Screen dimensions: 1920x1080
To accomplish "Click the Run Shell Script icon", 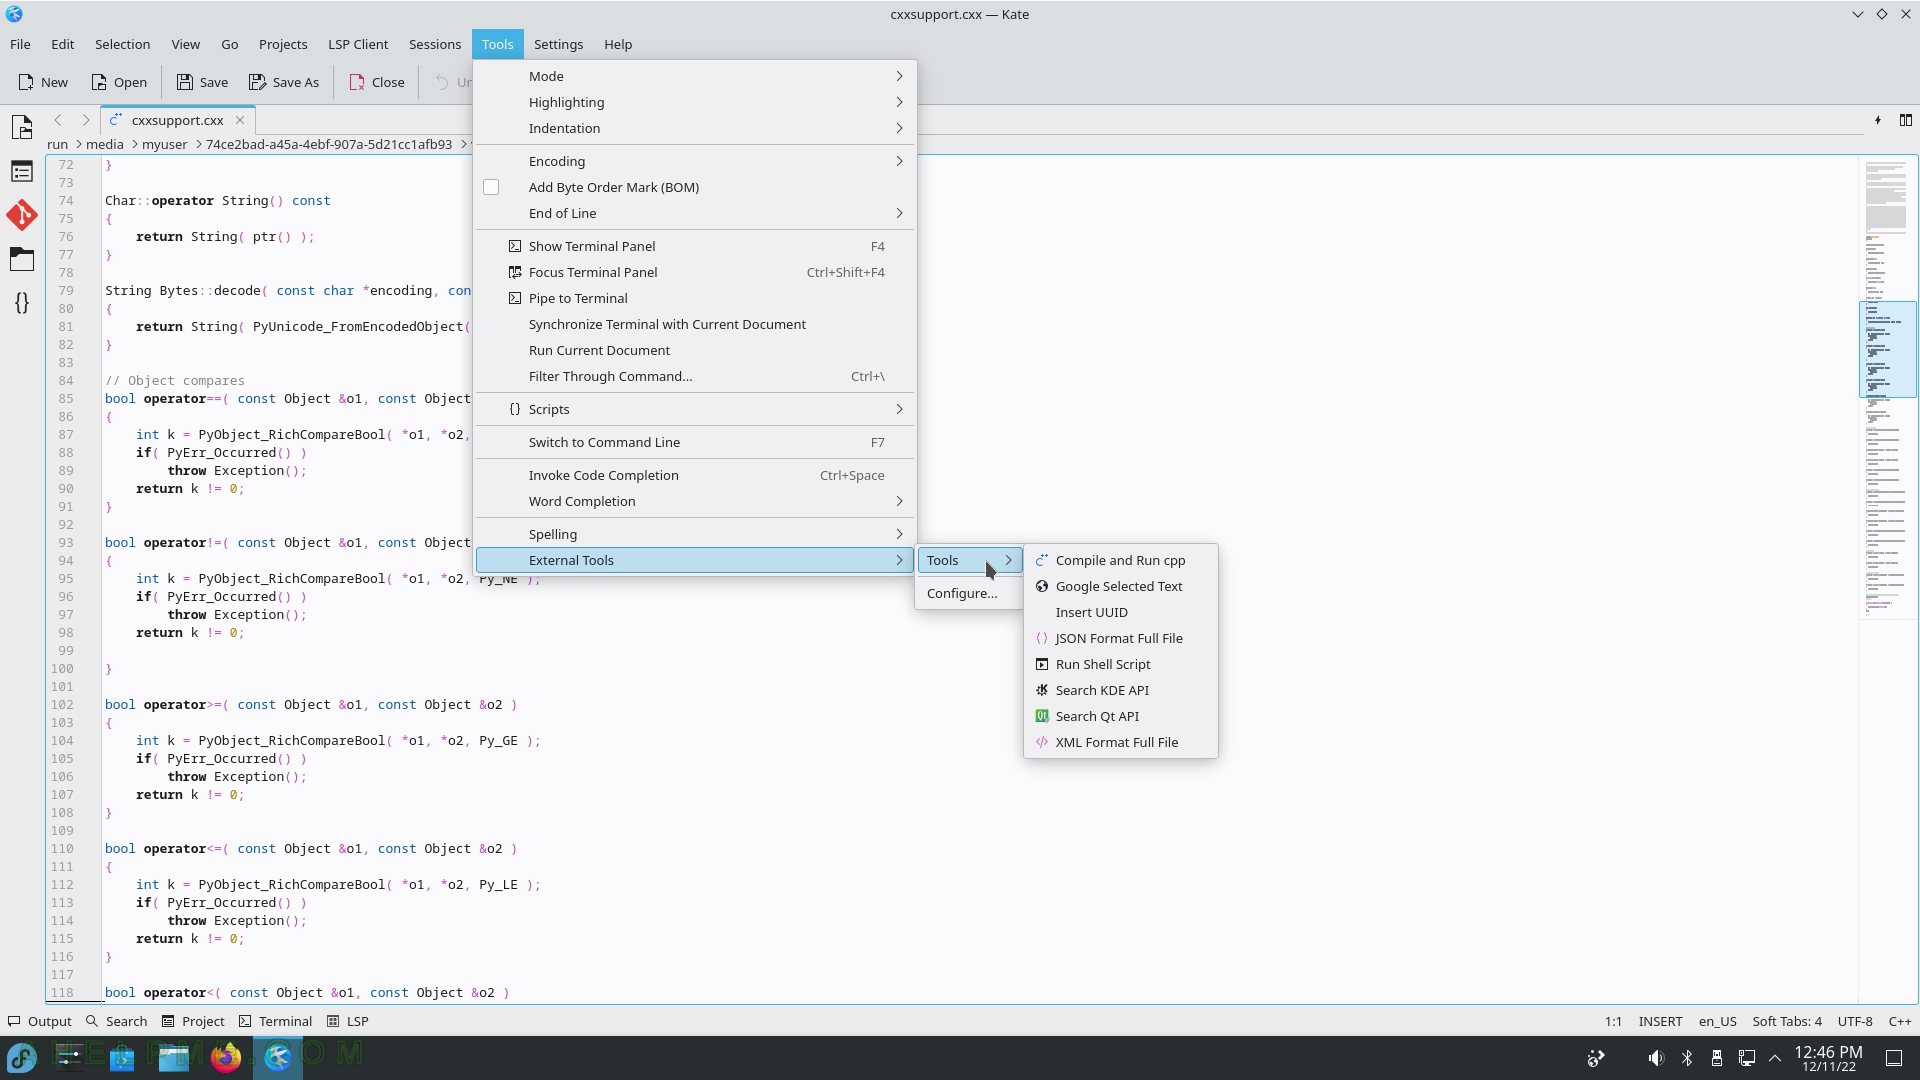I will pyautogui.click(x=1042, y=665).
